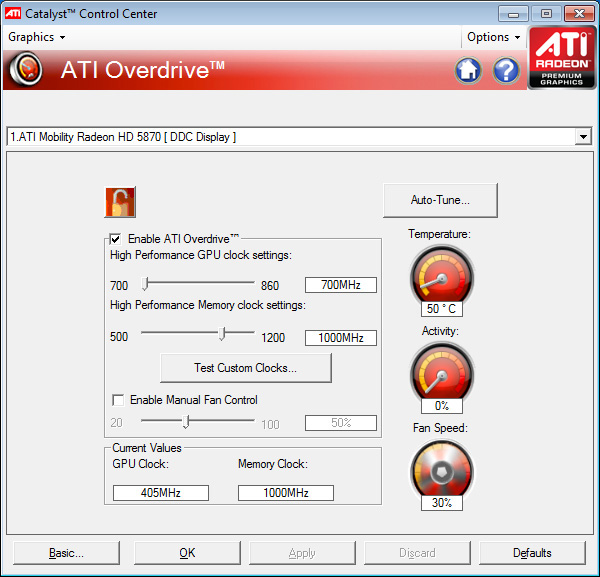Check Enable Manual Fan Control

118,400
